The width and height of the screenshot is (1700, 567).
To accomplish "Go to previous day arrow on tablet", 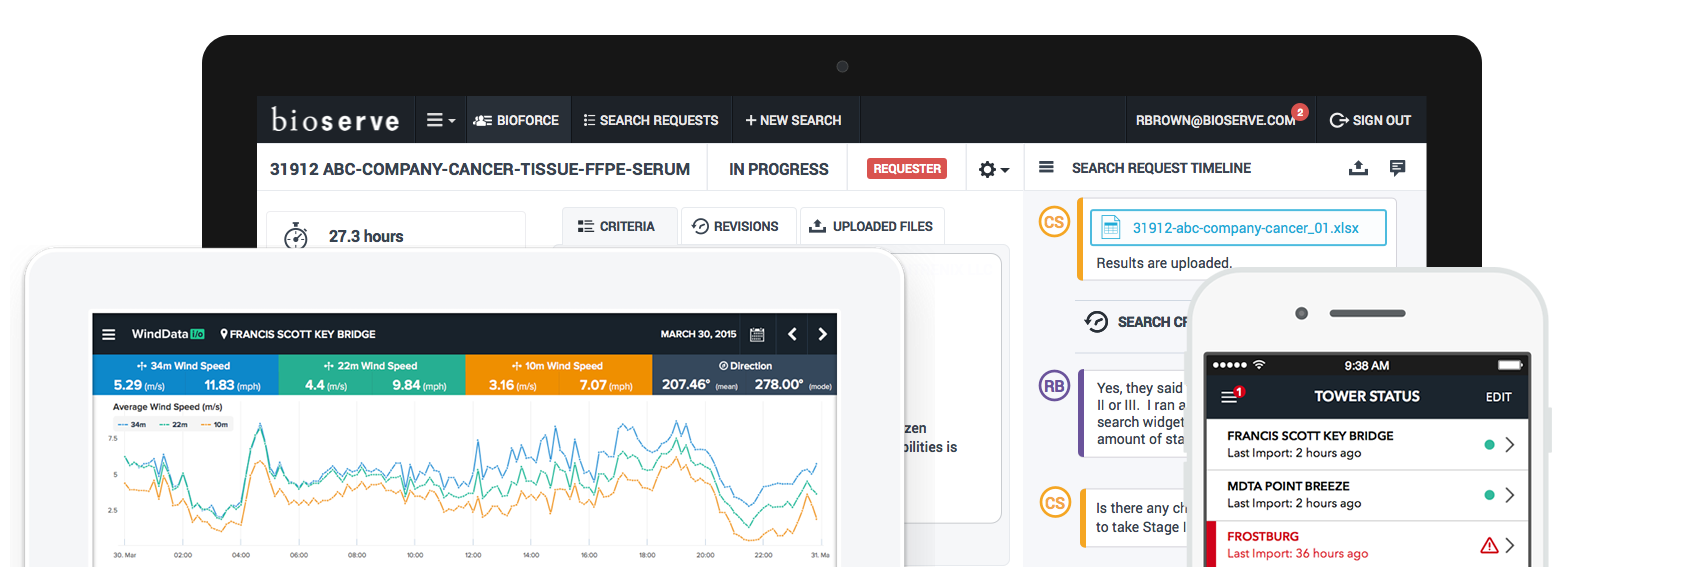I will tap(792, 334).
